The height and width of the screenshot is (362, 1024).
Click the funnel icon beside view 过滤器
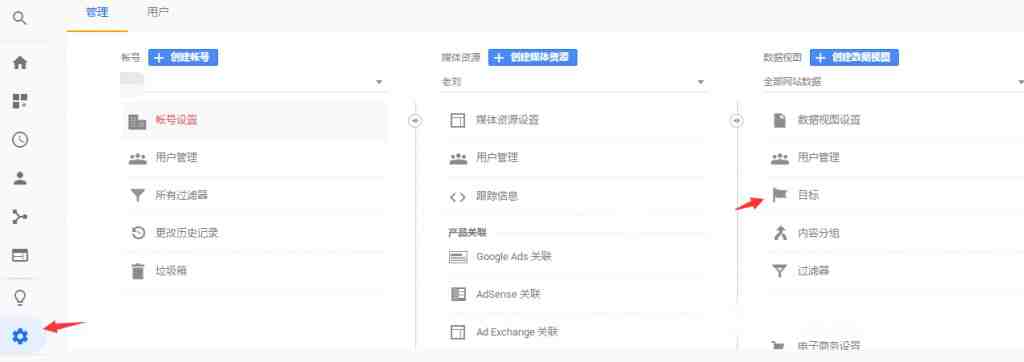point(779,271)
